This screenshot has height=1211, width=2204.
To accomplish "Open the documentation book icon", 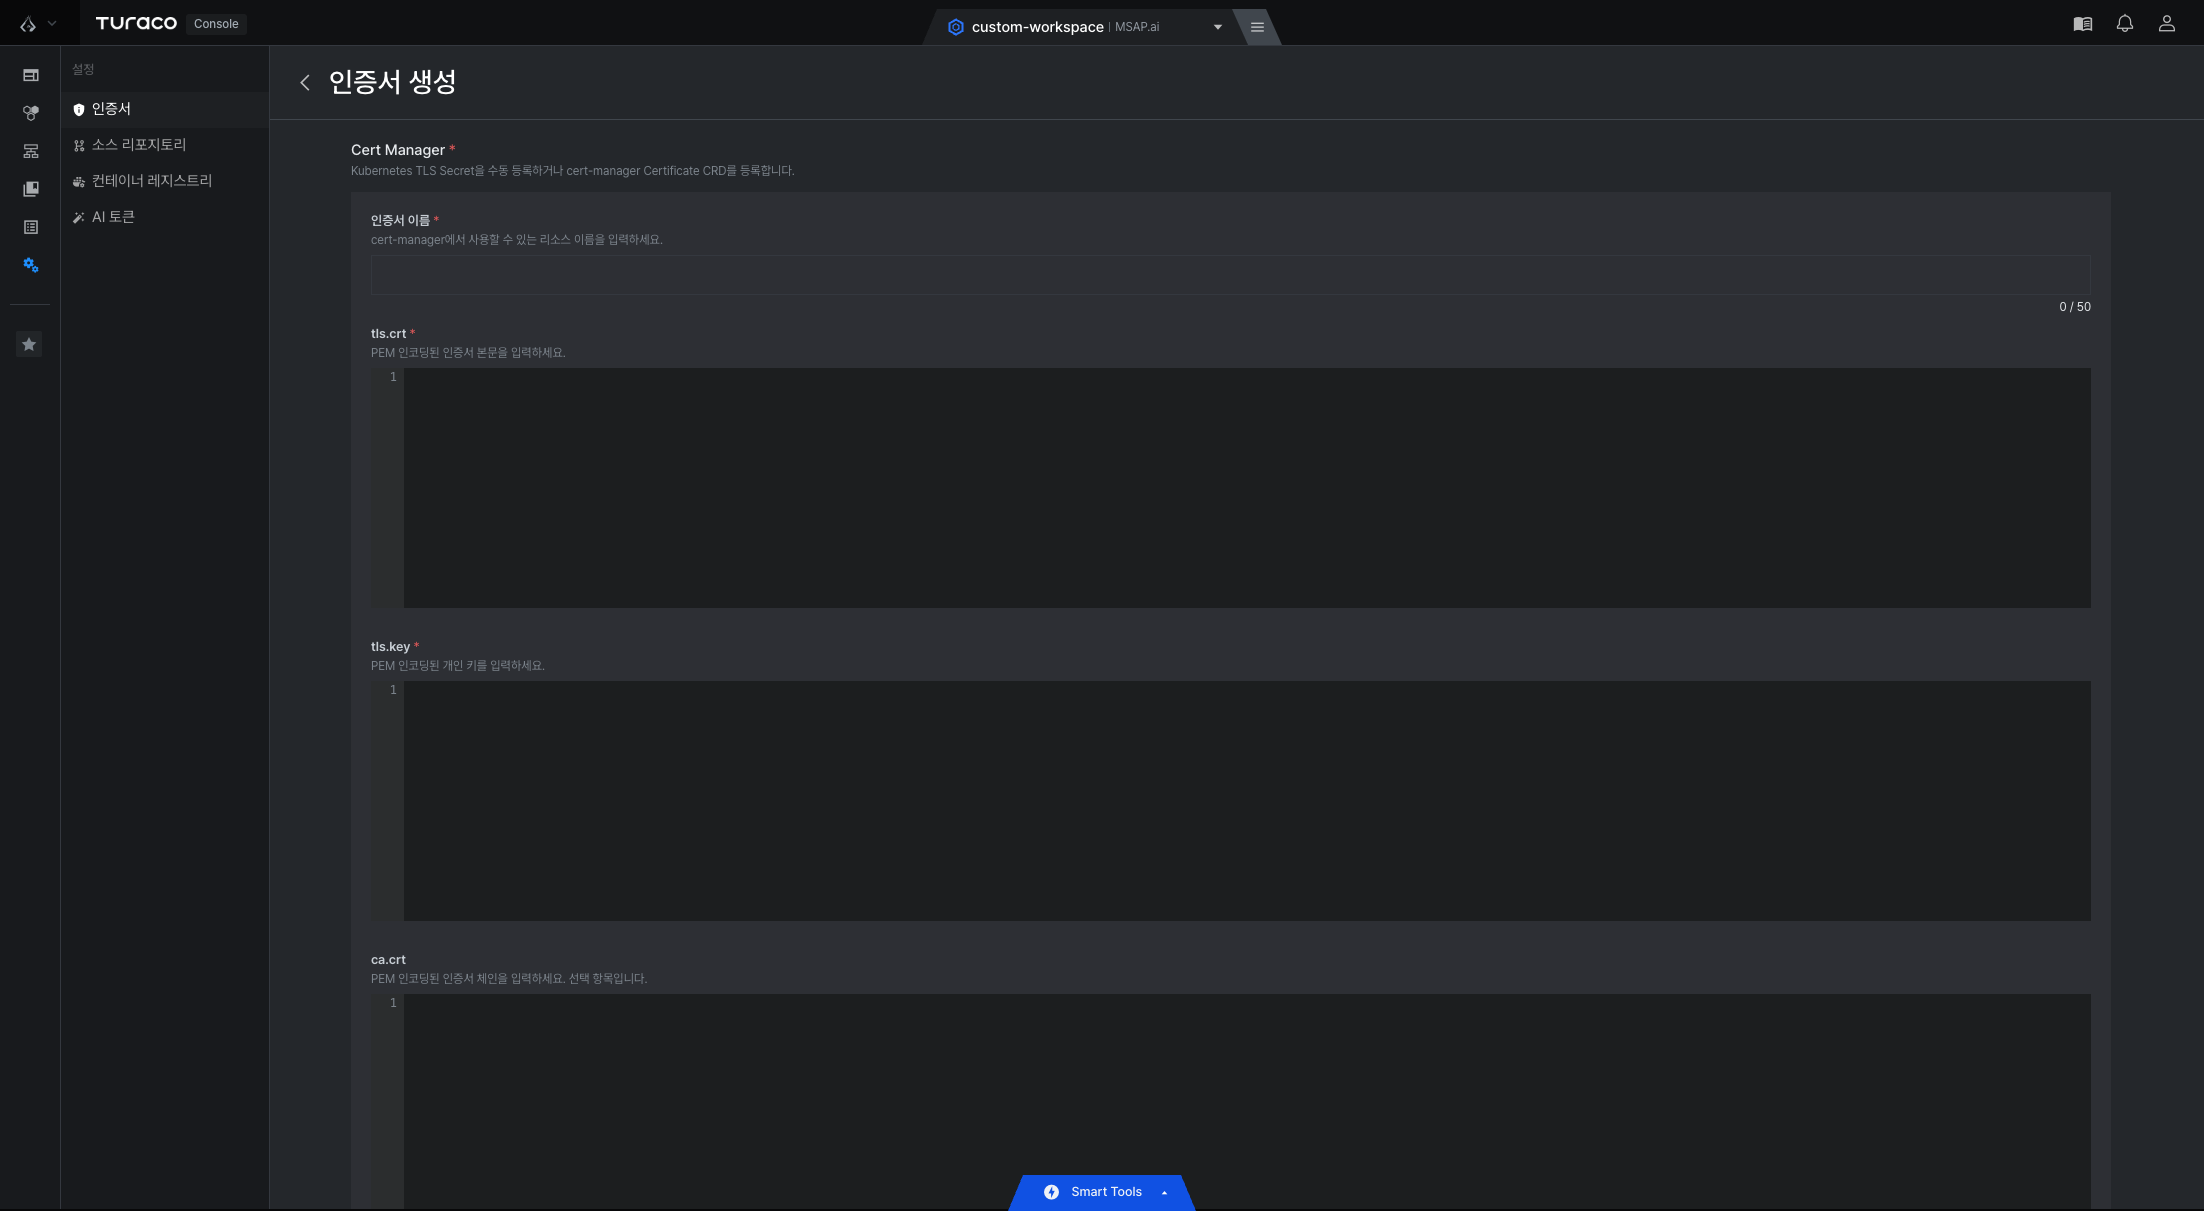I will point(2083,24).
